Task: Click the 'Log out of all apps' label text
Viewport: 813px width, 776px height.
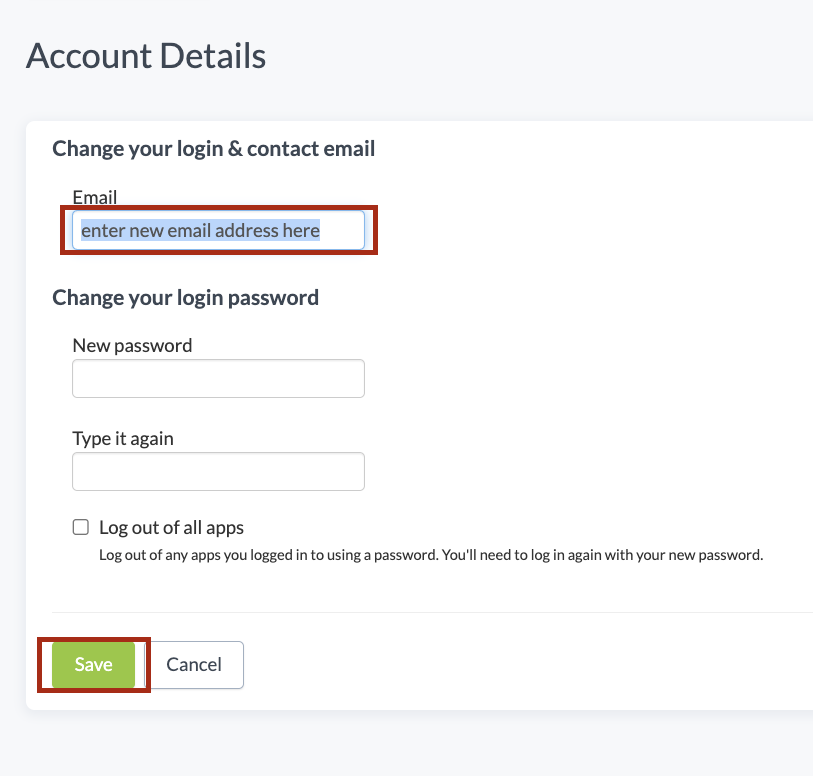Action: pos(171,527)
